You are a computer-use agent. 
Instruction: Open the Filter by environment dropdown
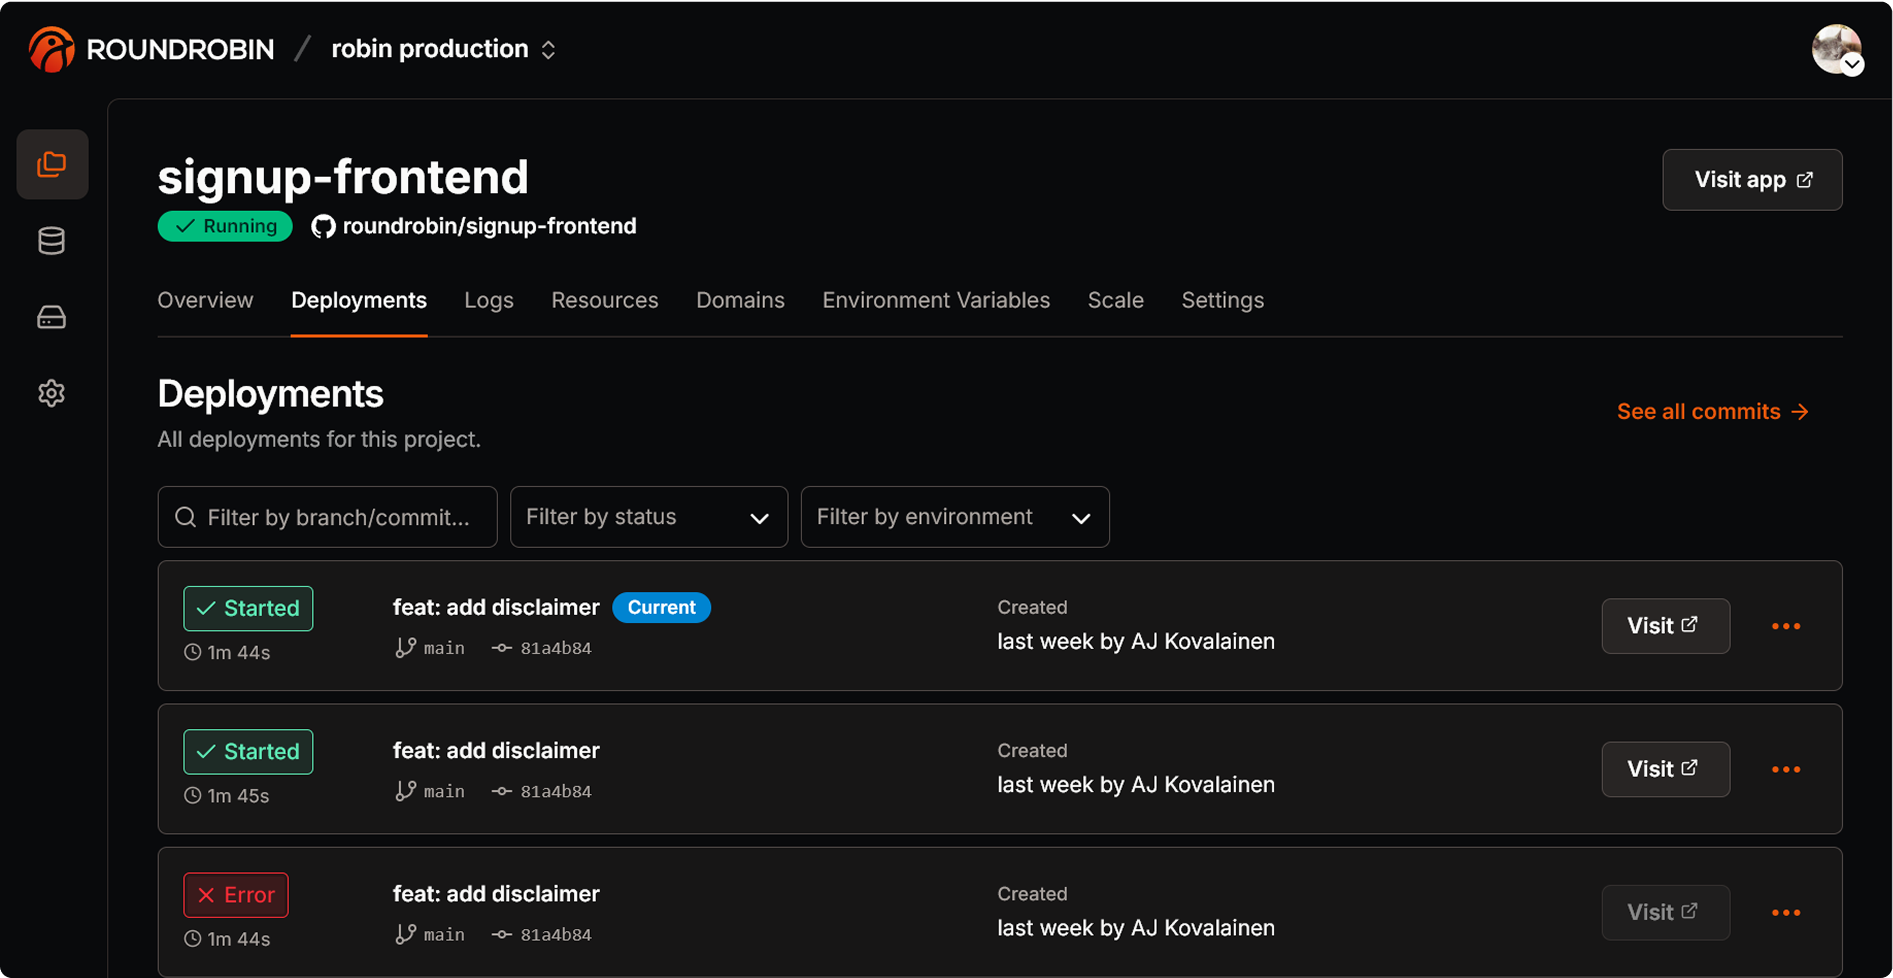(954, 517)
